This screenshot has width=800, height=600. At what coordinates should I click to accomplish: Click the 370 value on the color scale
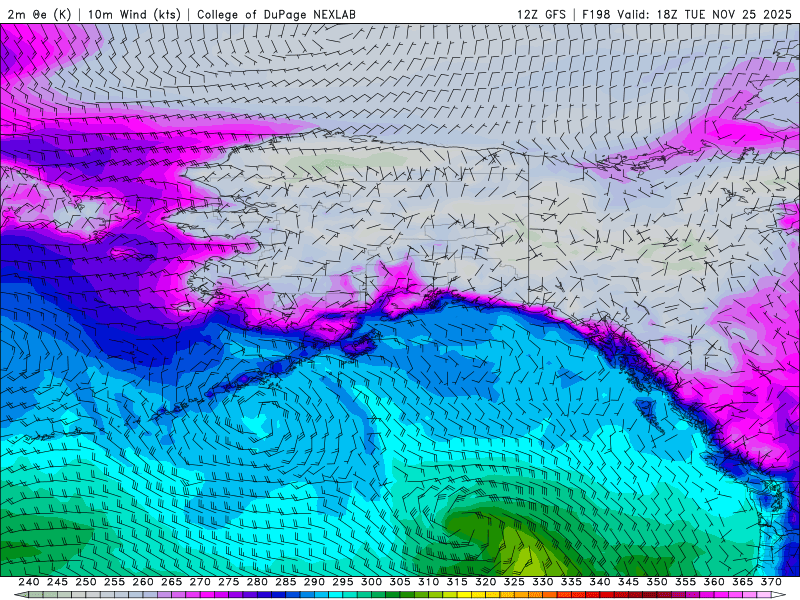click(771, 582)
